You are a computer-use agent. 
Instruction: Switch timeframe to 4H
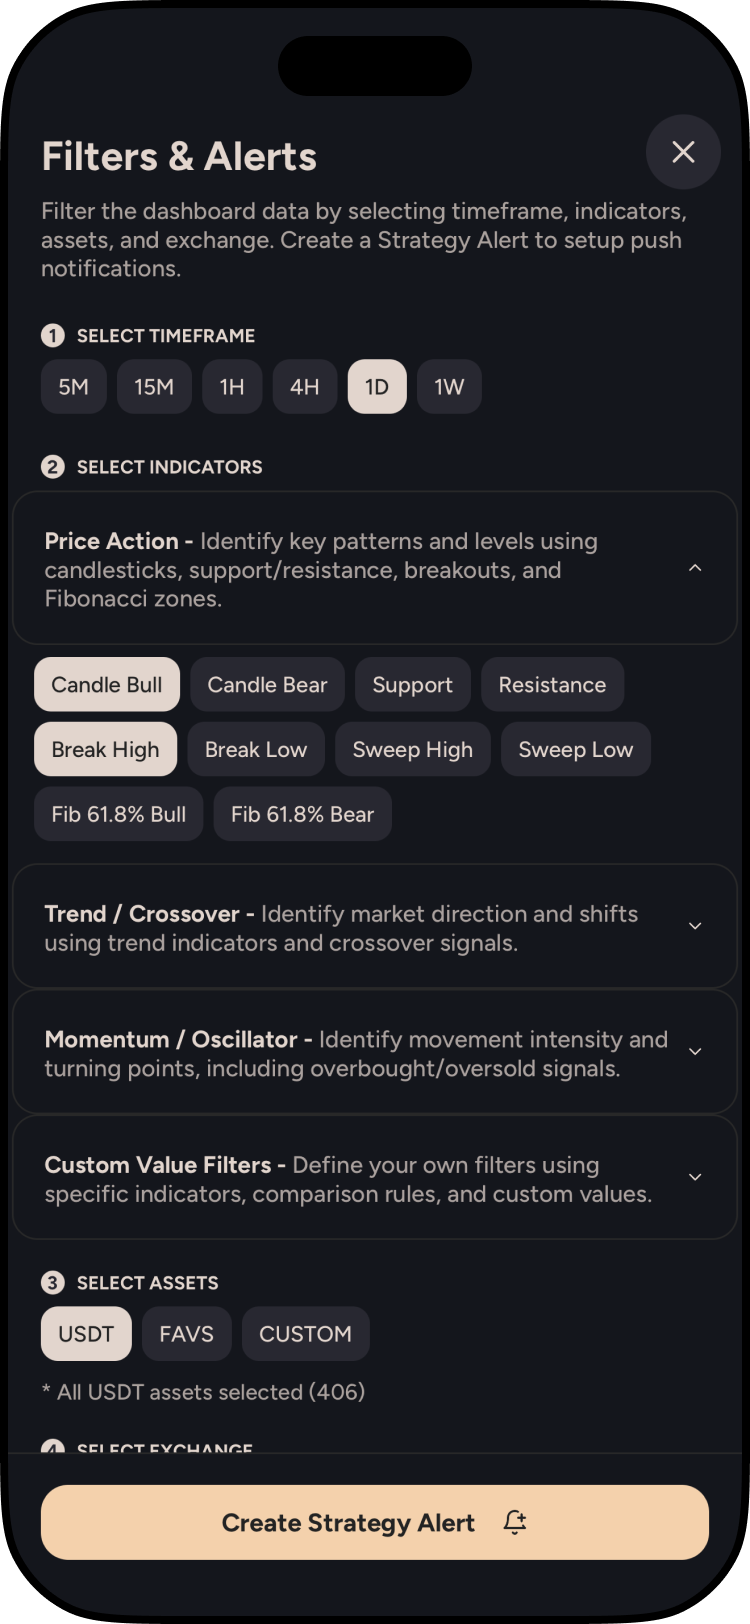click(304, 387)
